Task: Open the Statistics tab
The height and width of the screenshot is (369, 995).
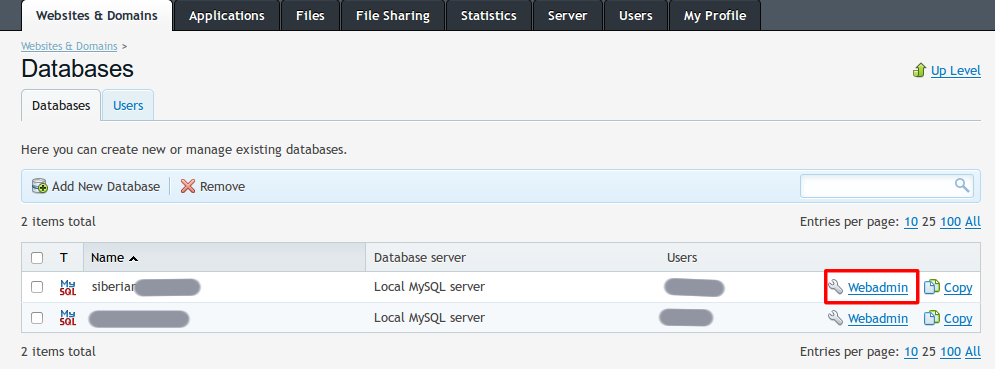Action: pyautogui.click(x=489, y=15)
